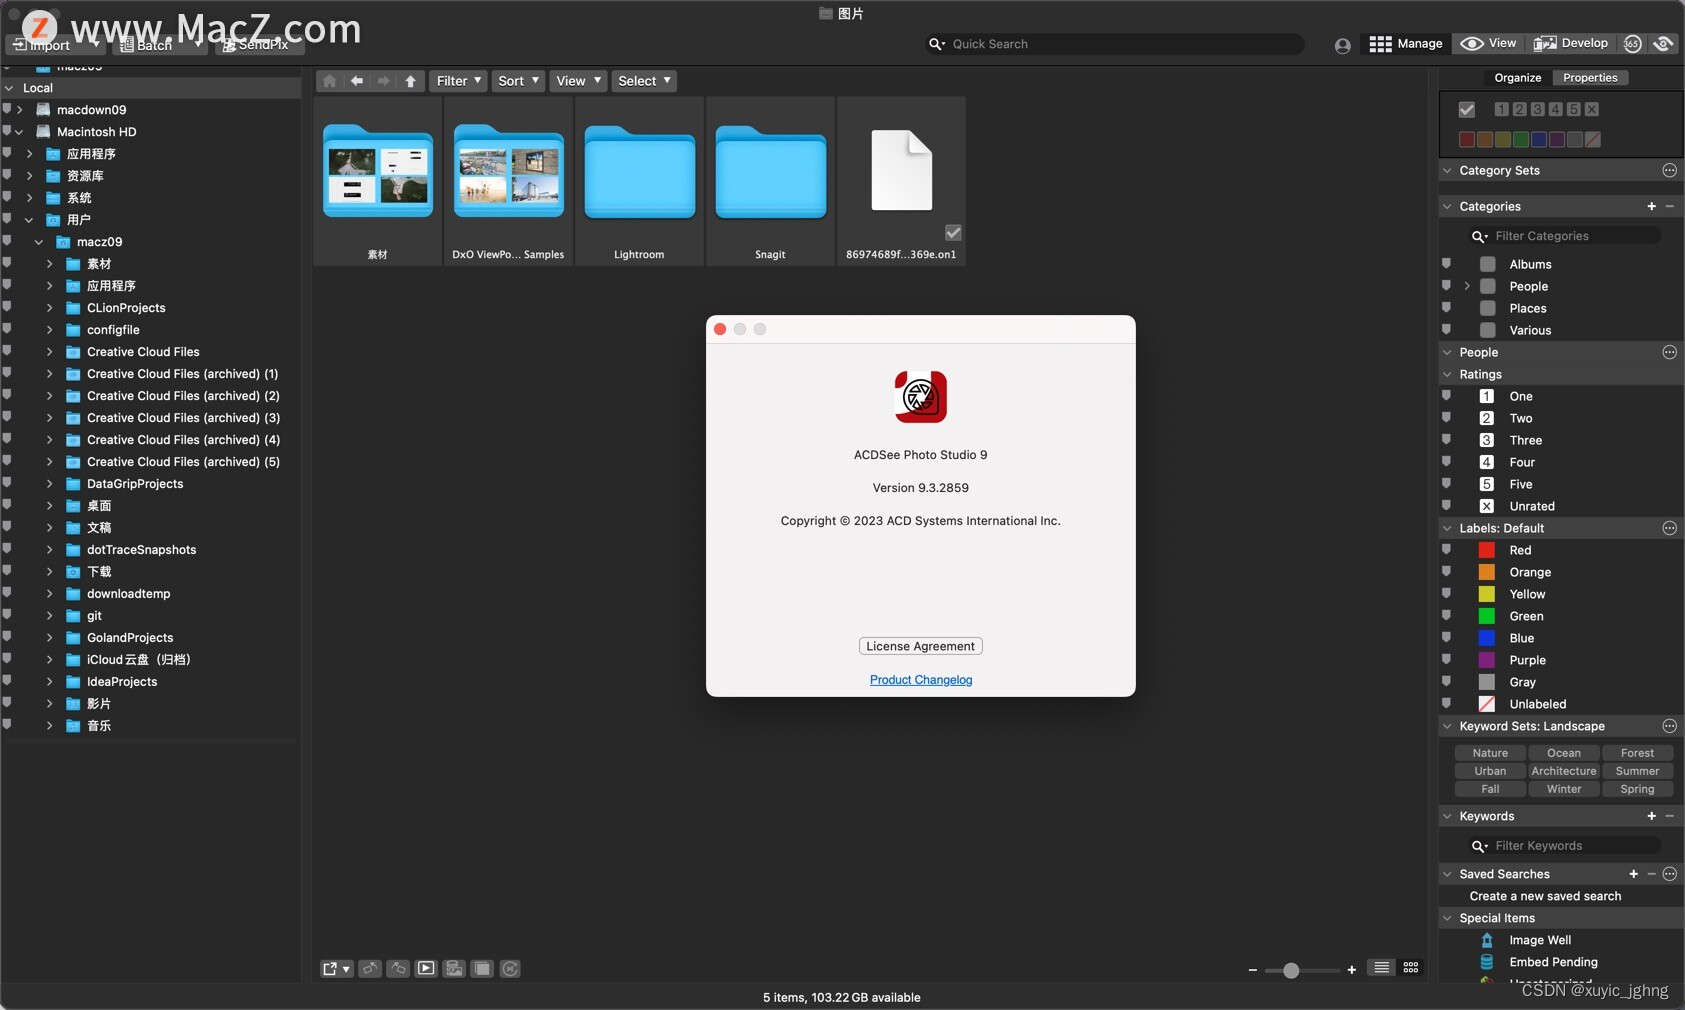Check the People category box
The width and height of the screenshot is (1685, 1010).
[x=1487, y=286]
